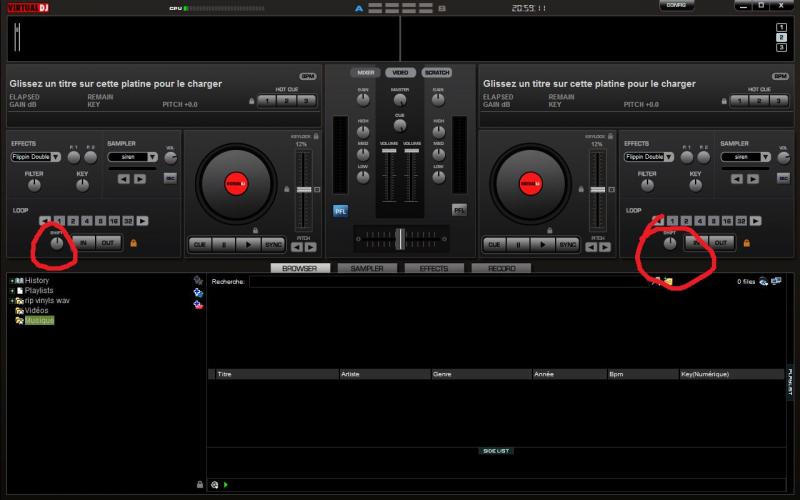Expand the Playlists tree node
The height and width of the screenshot is (500, 800).
coord(12,290)
